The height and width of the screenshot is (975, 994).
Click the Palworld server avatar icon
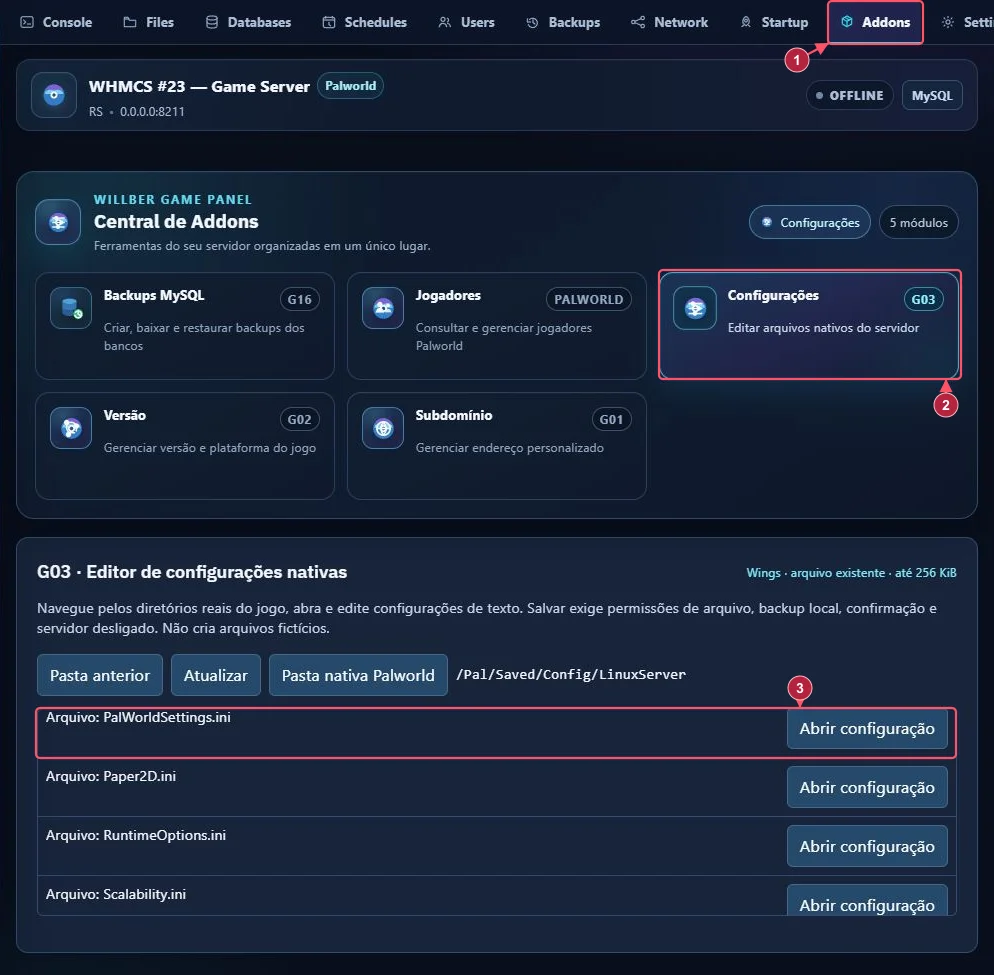54,95
